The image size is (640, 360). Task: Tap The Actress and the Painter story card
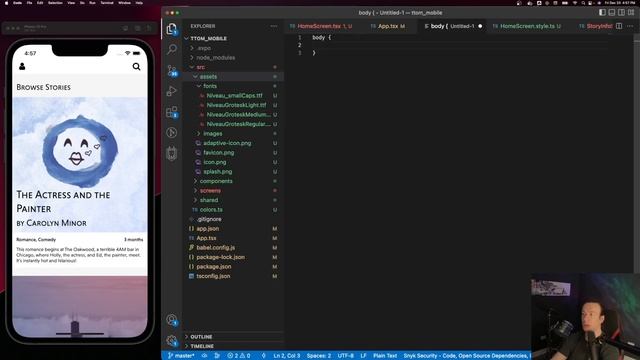80,182
